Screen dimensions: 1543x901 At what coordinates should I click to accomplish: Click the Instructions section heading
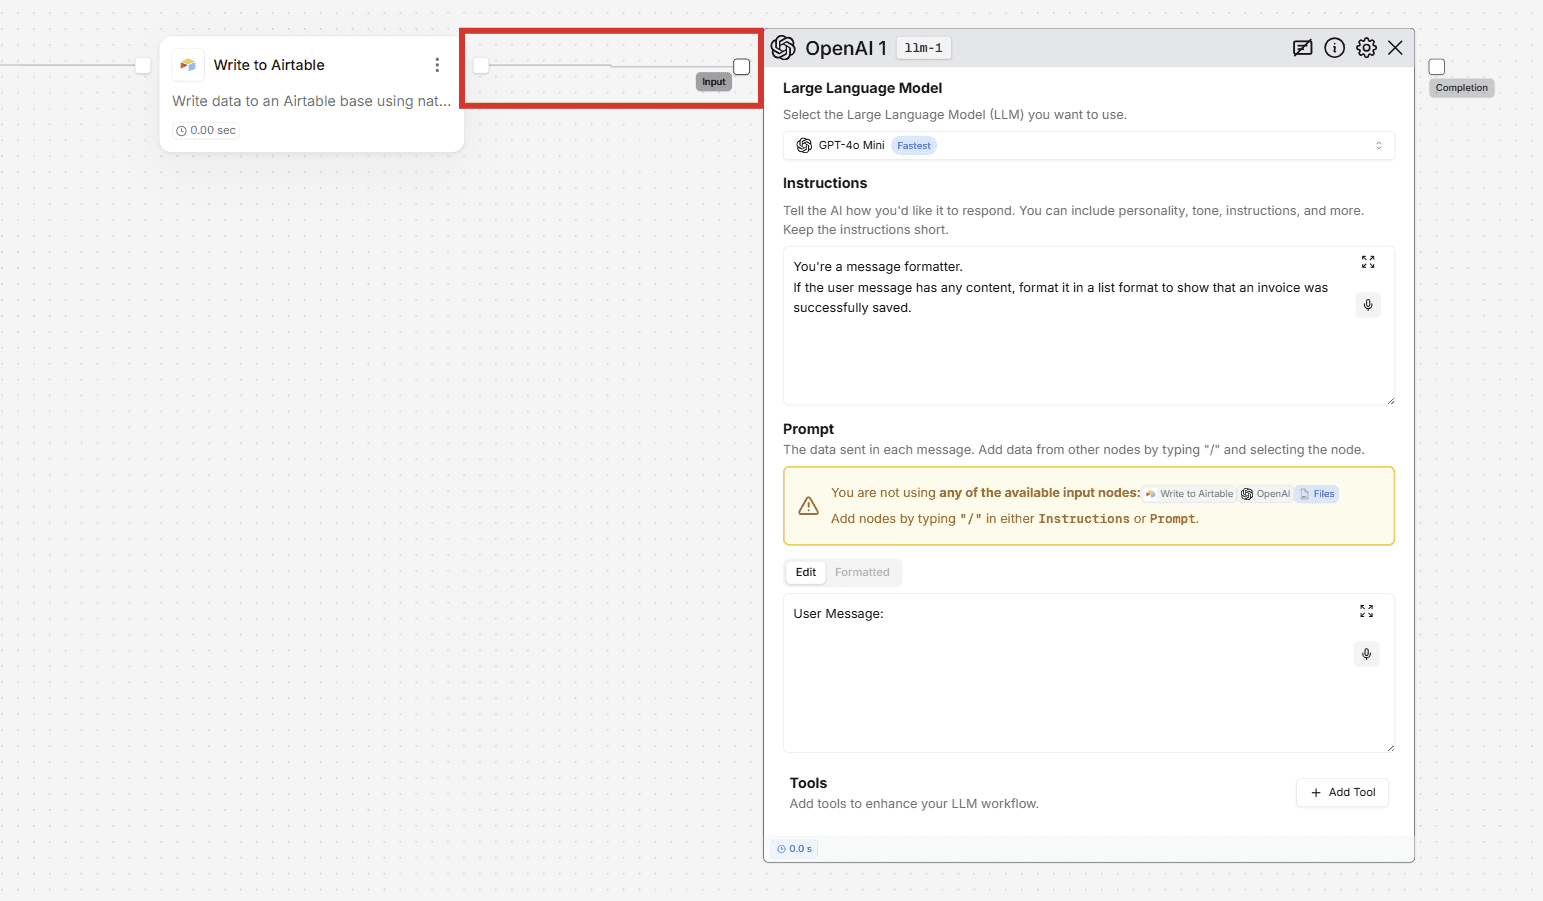(825, 183)
